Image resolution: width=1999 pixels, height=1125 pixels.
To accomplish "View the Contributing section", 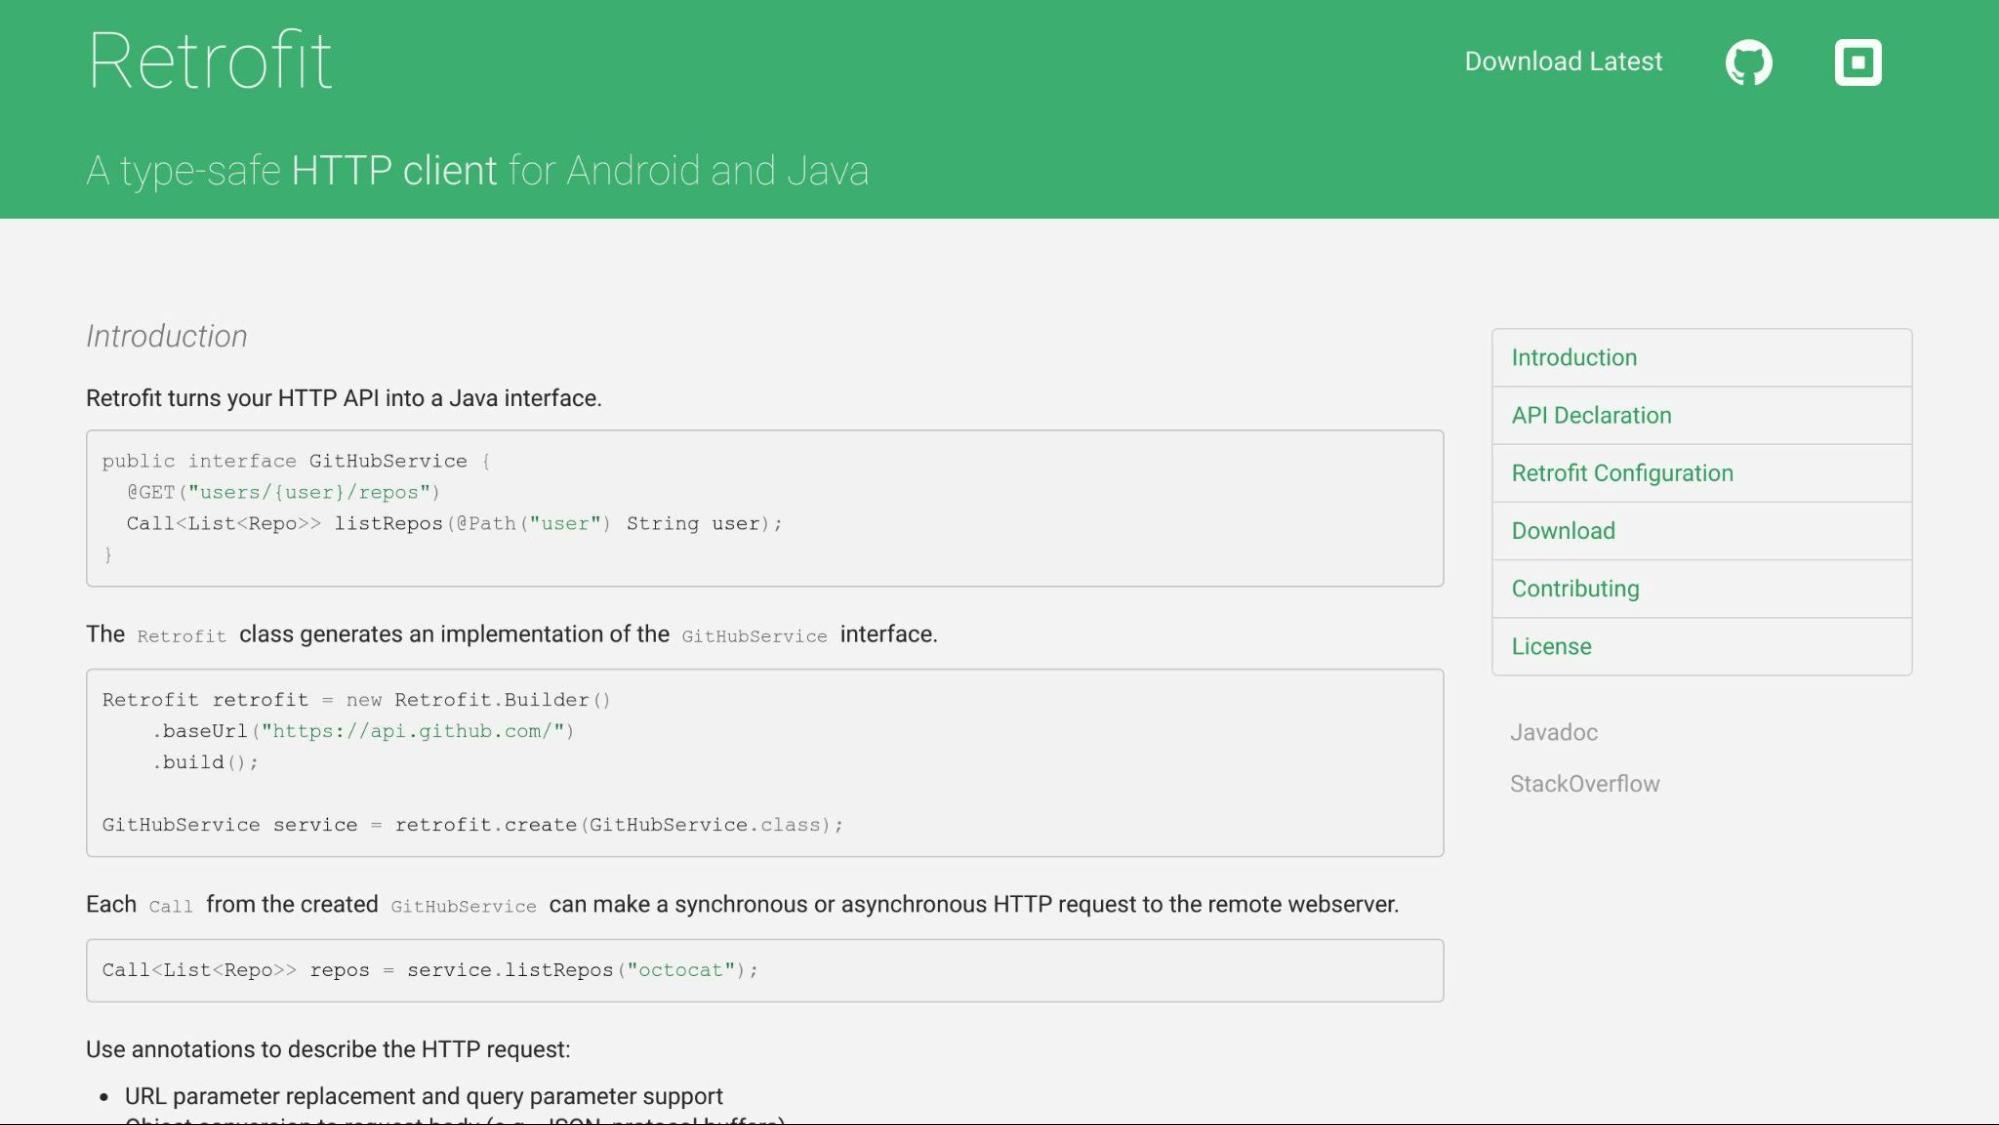I will [x=1575, y=589].
